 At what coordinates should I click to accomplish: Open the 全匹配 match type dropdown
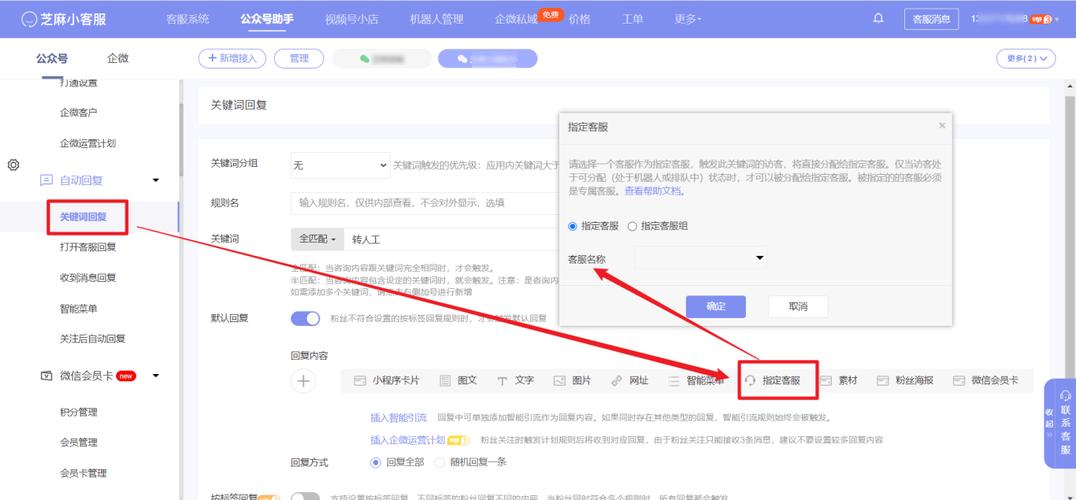click(x=317, y=240)
